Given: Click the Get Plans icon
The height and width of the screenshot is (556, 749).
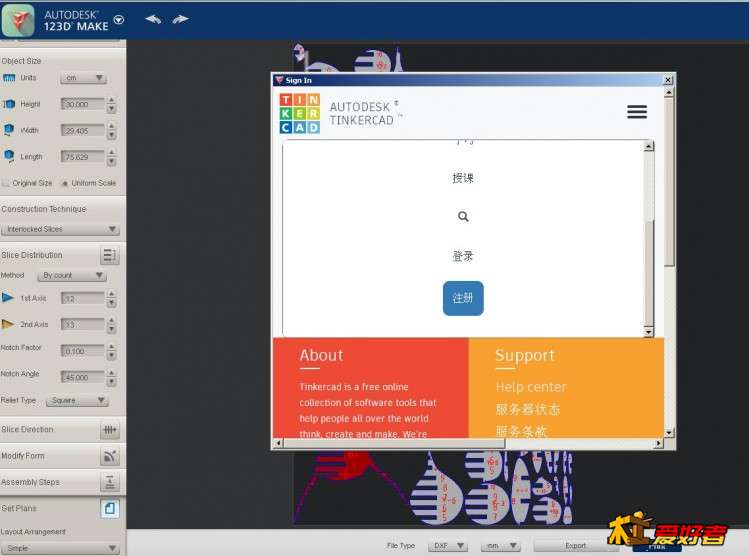Looking at the screenshot, I should [110, 509].
